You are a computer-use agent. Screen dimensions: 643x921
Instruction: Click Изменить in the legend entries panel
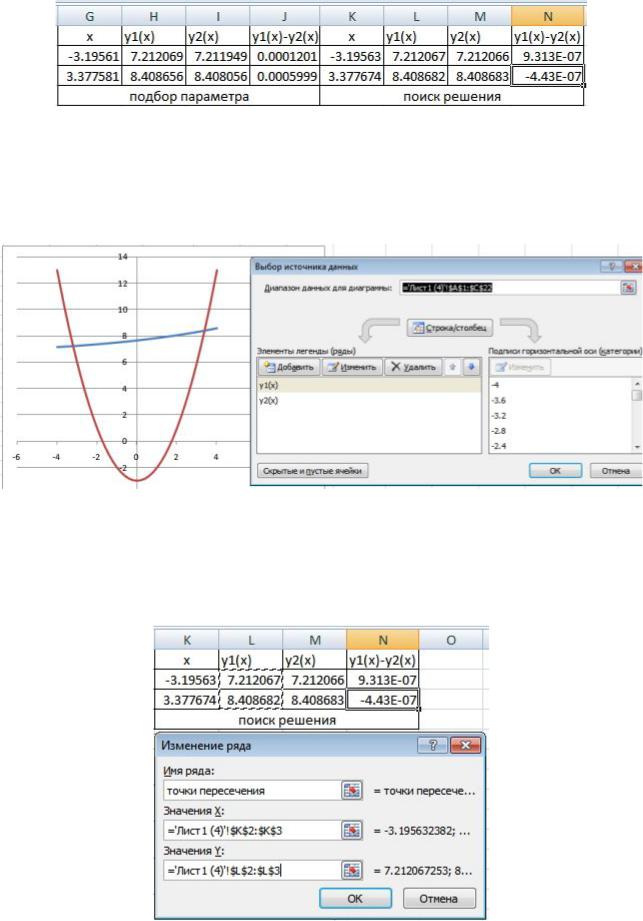[352, 367]
